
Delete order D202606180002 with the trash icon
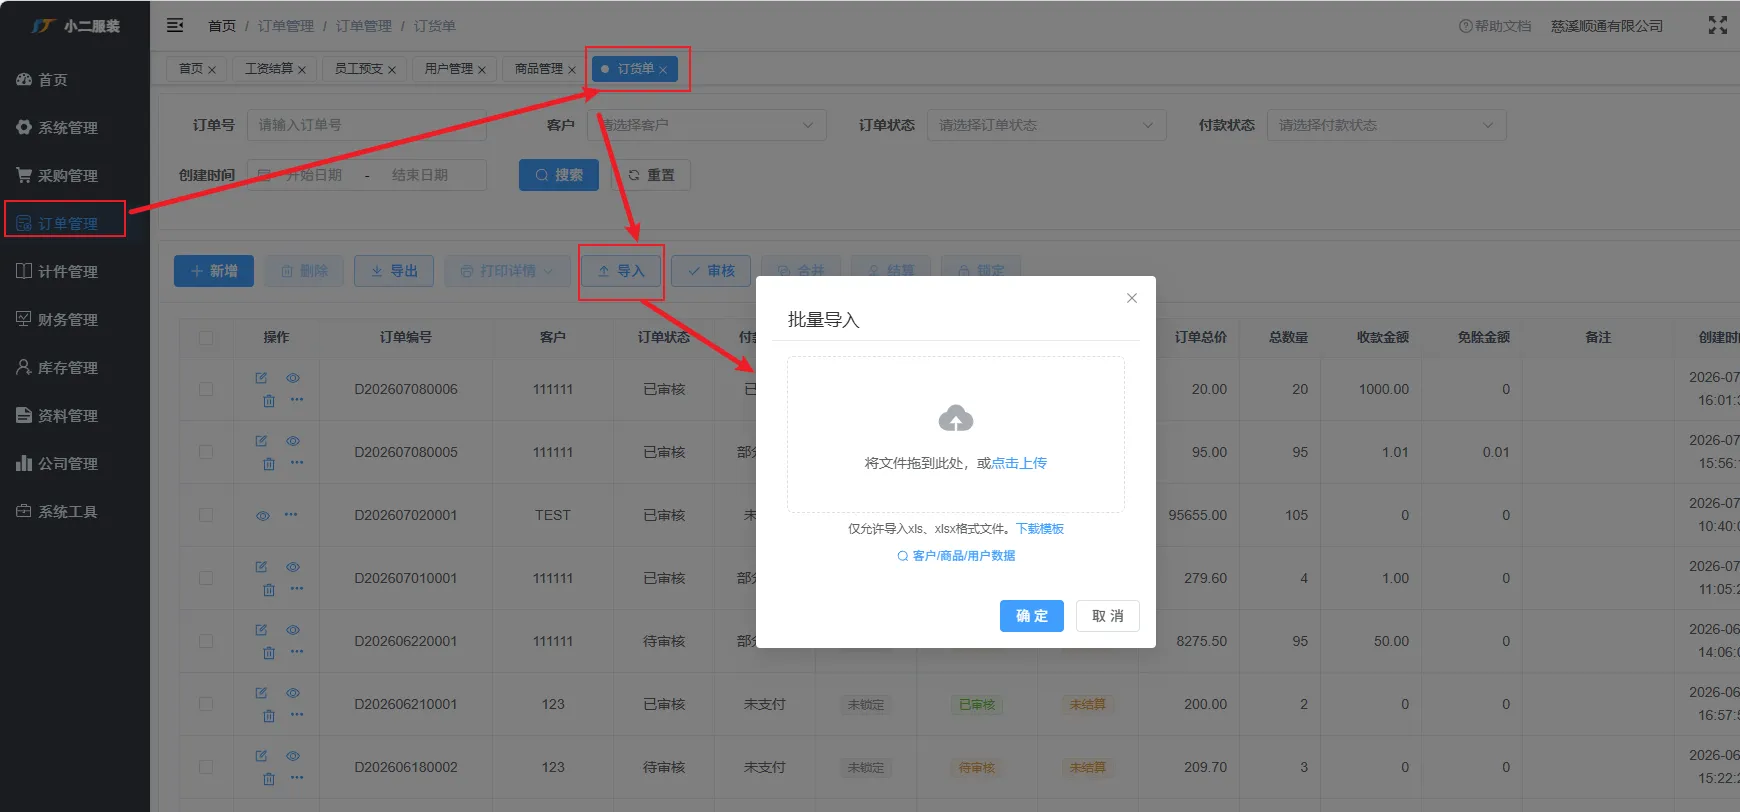(x=269, y=778)
